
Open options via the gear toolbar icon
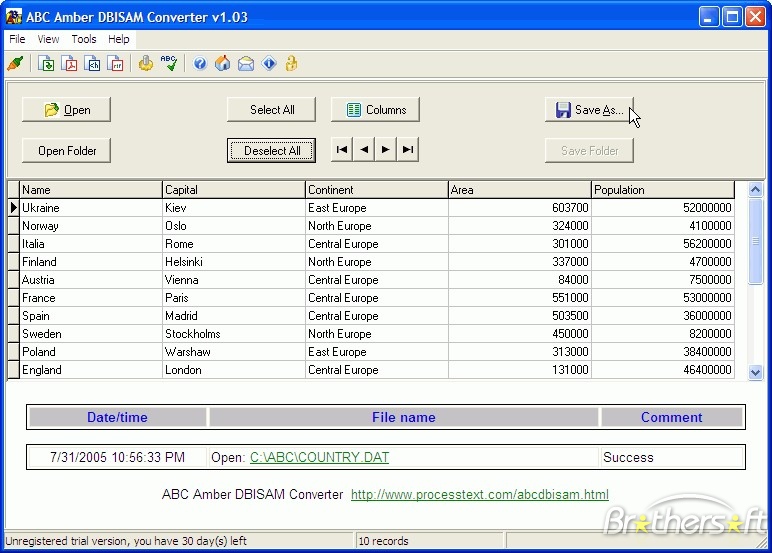[x=146, y=64]
